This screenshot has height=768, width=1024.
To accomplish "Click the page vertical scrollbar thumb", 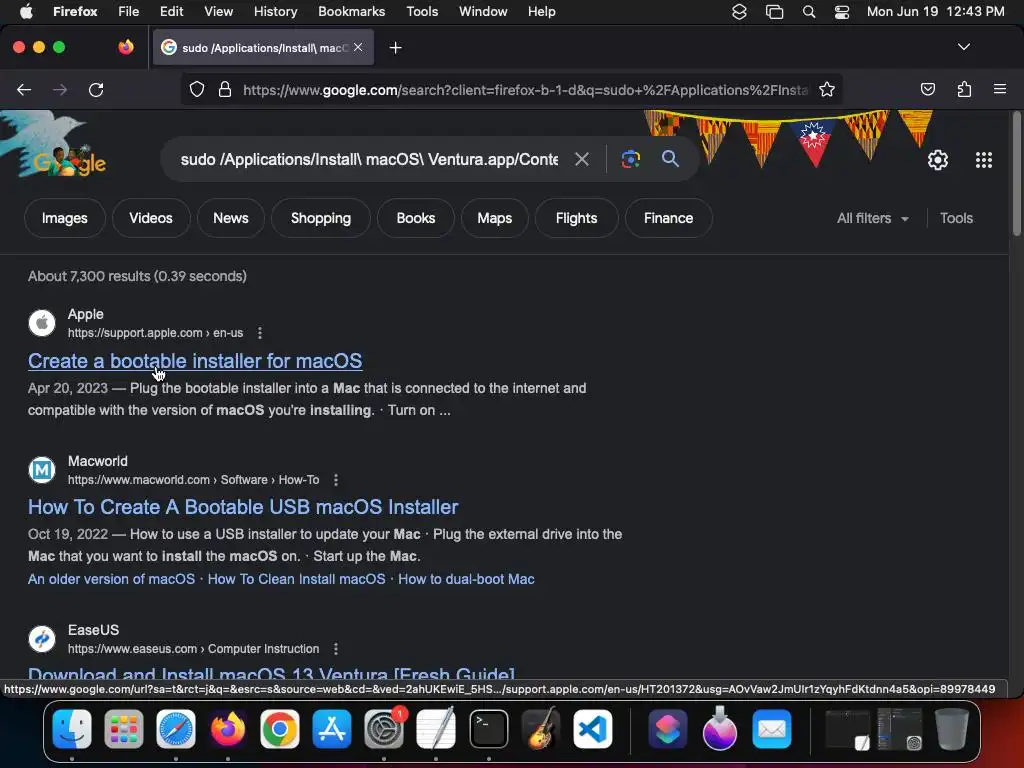I will click(x=1016, y=174).
